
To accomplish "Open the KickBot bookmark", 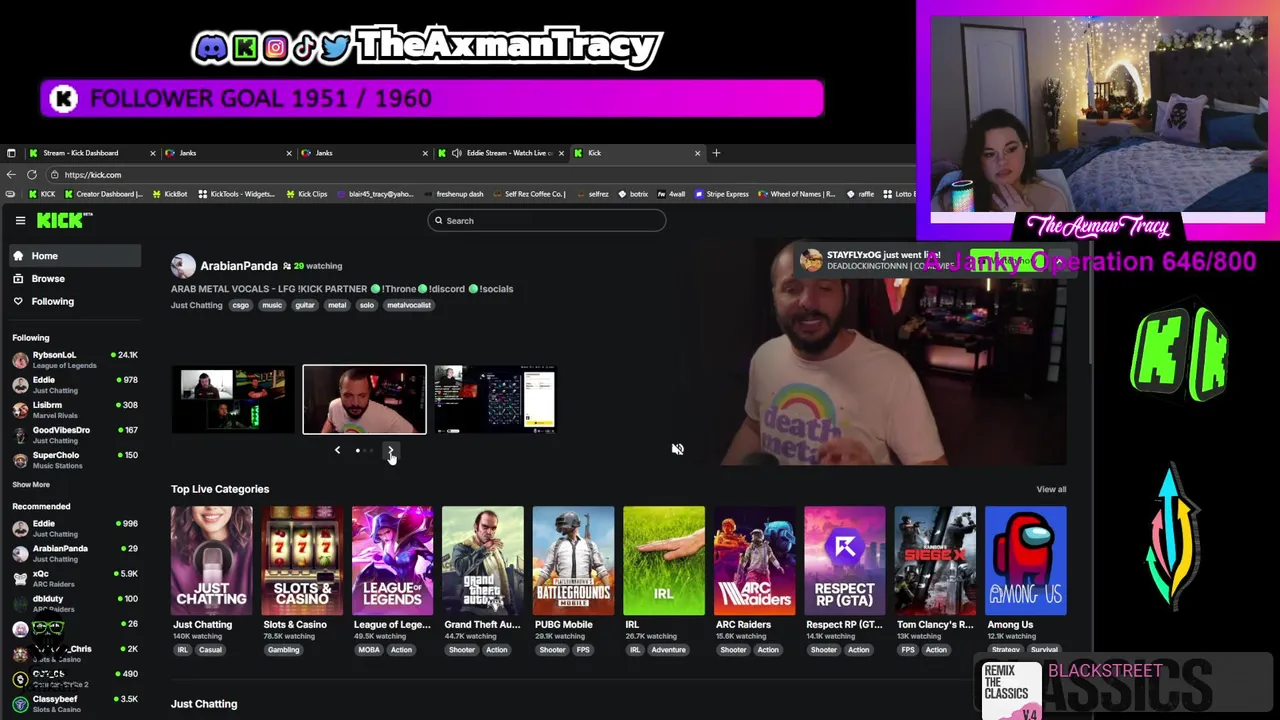I will click(x=170, y=194).
